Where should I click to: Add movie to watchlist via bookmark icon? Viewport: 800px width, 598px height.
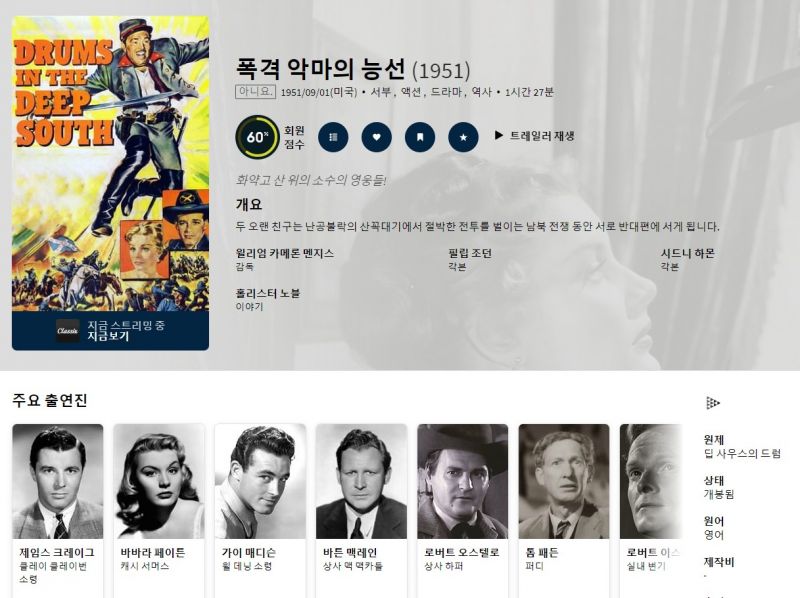point(420,137)
